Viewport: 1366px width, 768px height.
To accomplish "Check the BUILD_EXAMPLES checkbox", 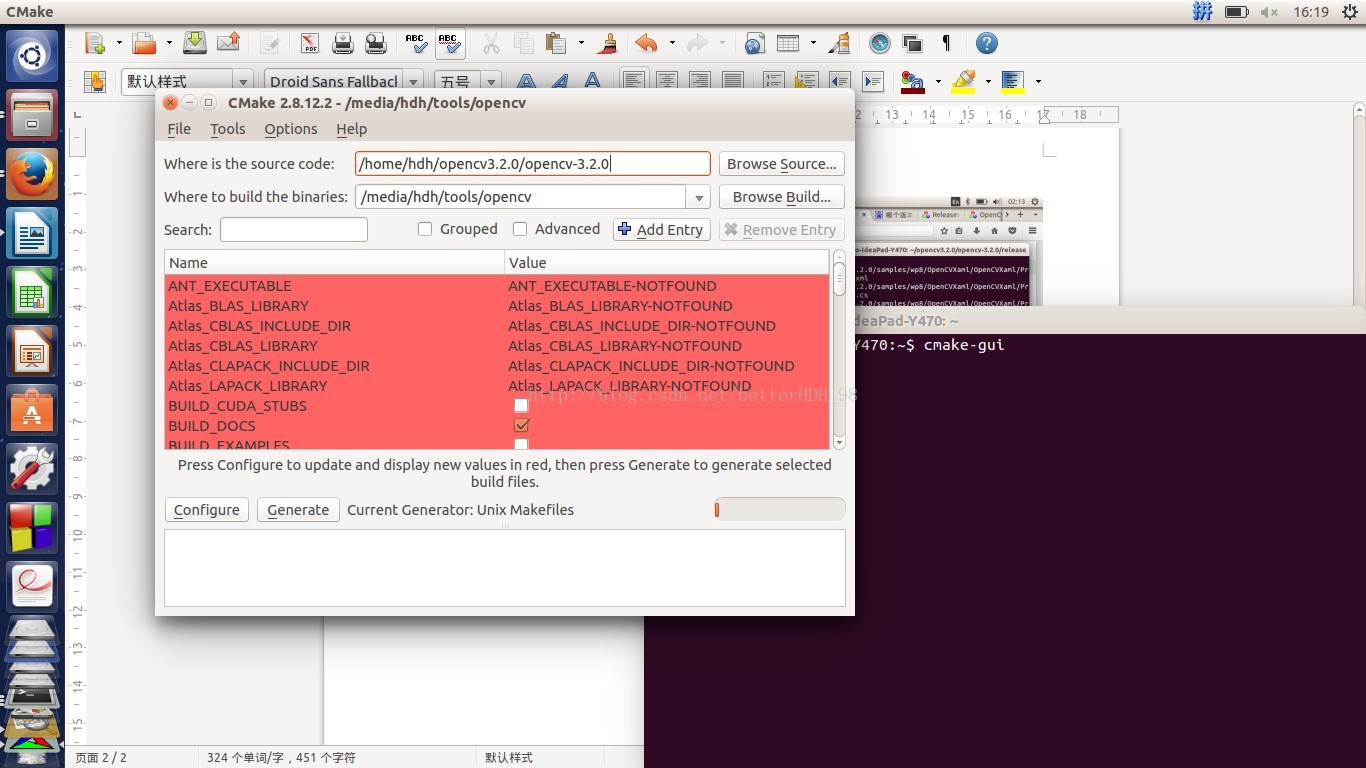I will (521, 444).
